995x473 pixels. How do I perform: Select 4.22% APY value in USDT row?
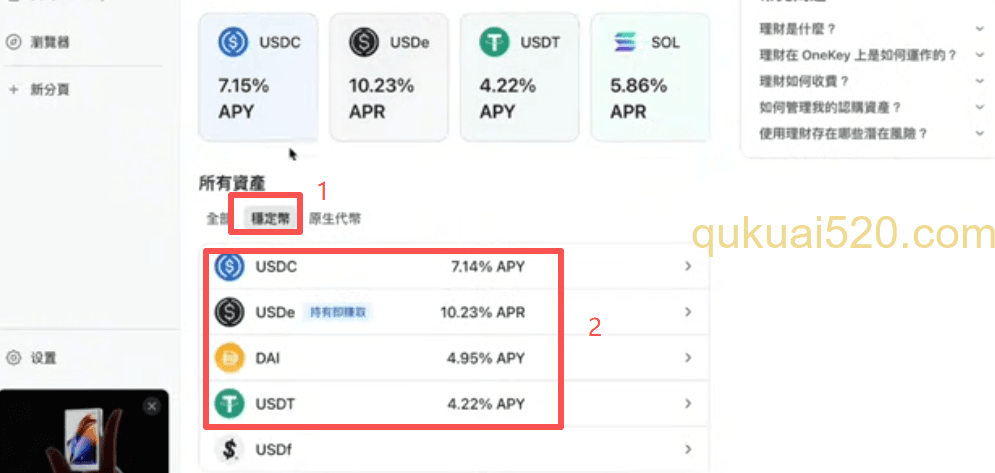(x=486, y=404)
